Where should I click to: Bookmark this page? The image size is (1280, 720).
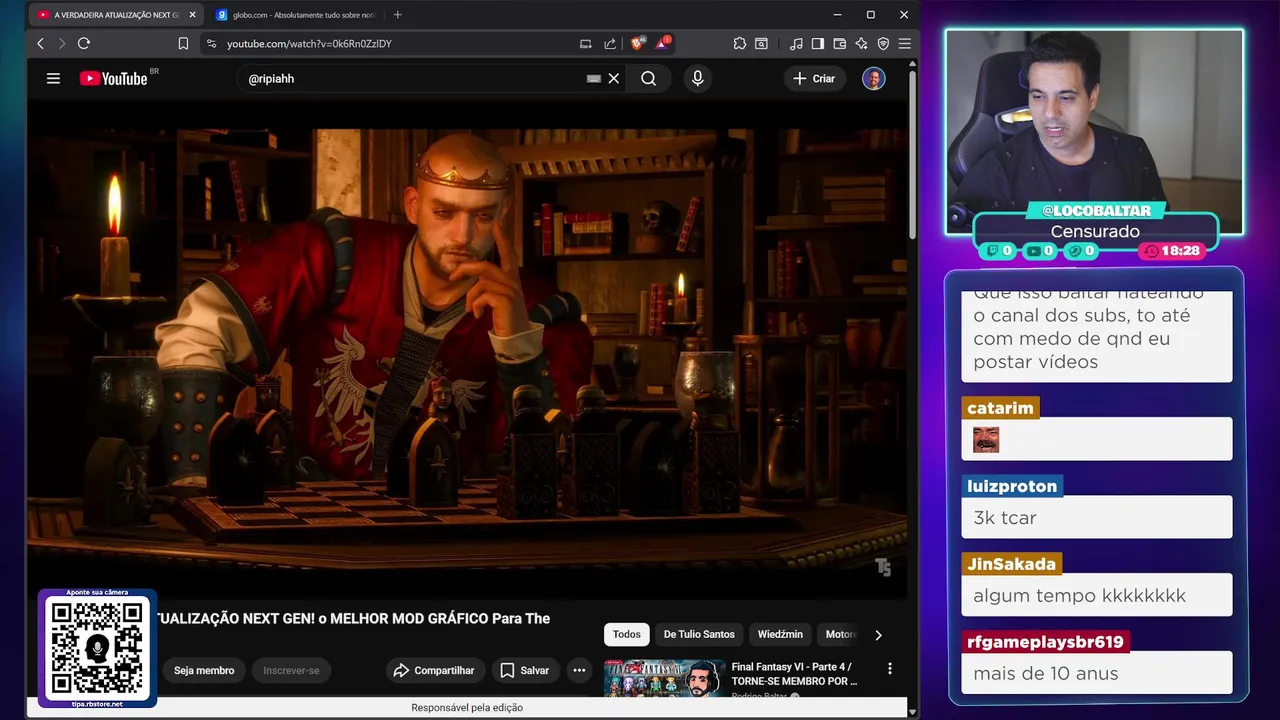(183, 44)
